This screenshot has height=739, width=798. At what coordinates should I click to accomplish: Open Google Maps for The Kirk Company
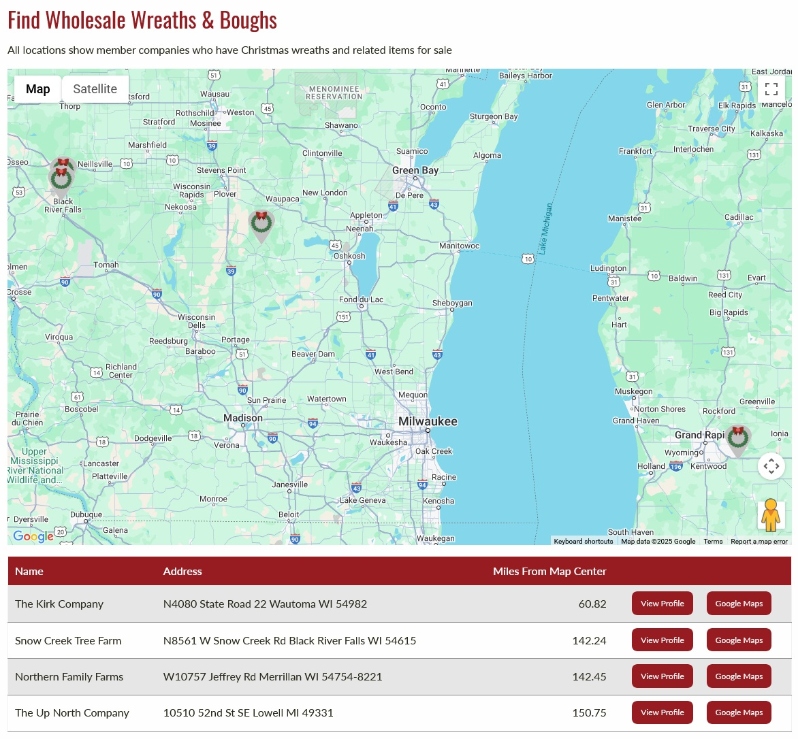tap(739, 604)
